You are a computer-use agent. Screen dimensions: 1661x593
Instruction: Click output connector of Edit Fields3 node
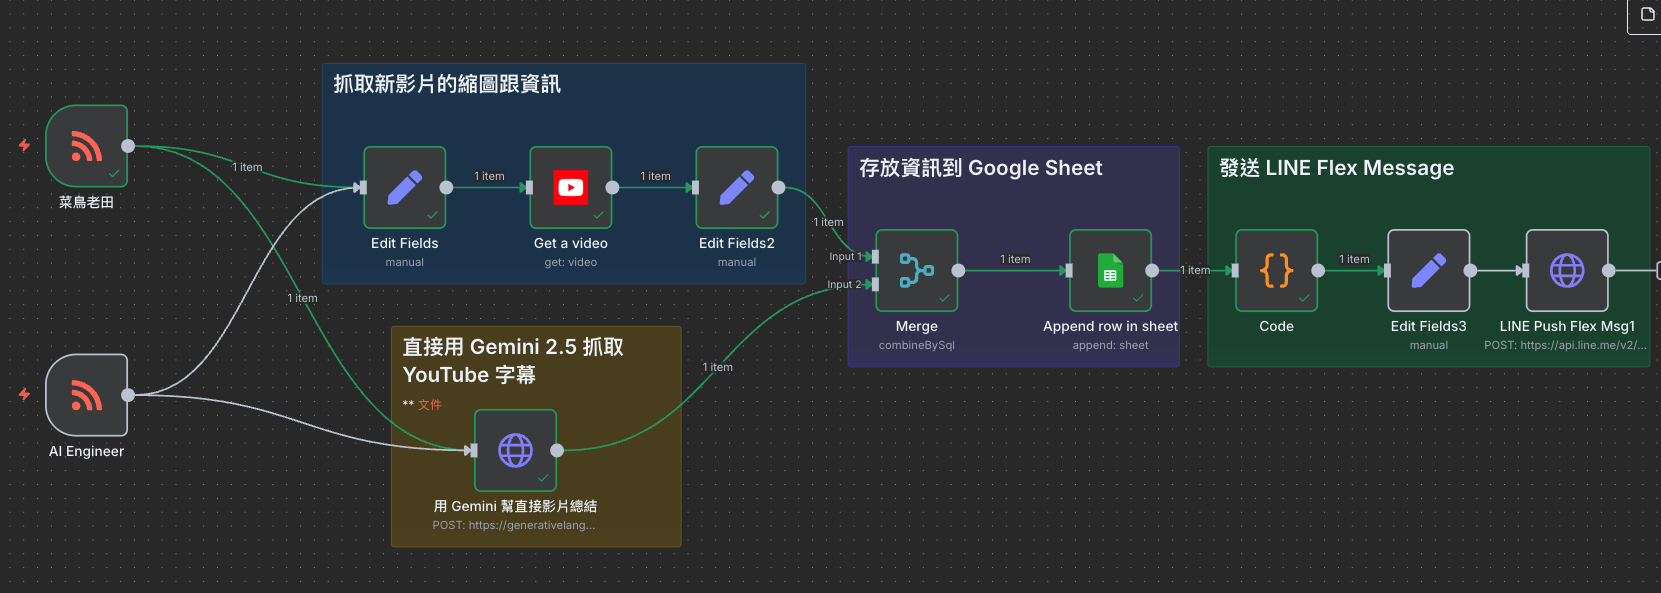[1470, 271]
